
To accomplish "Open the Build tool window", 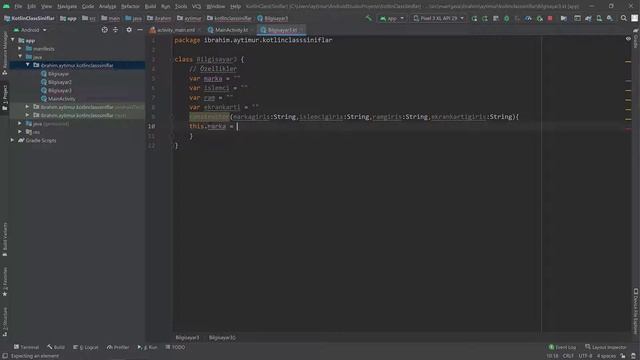I will (x=56, y=347).
